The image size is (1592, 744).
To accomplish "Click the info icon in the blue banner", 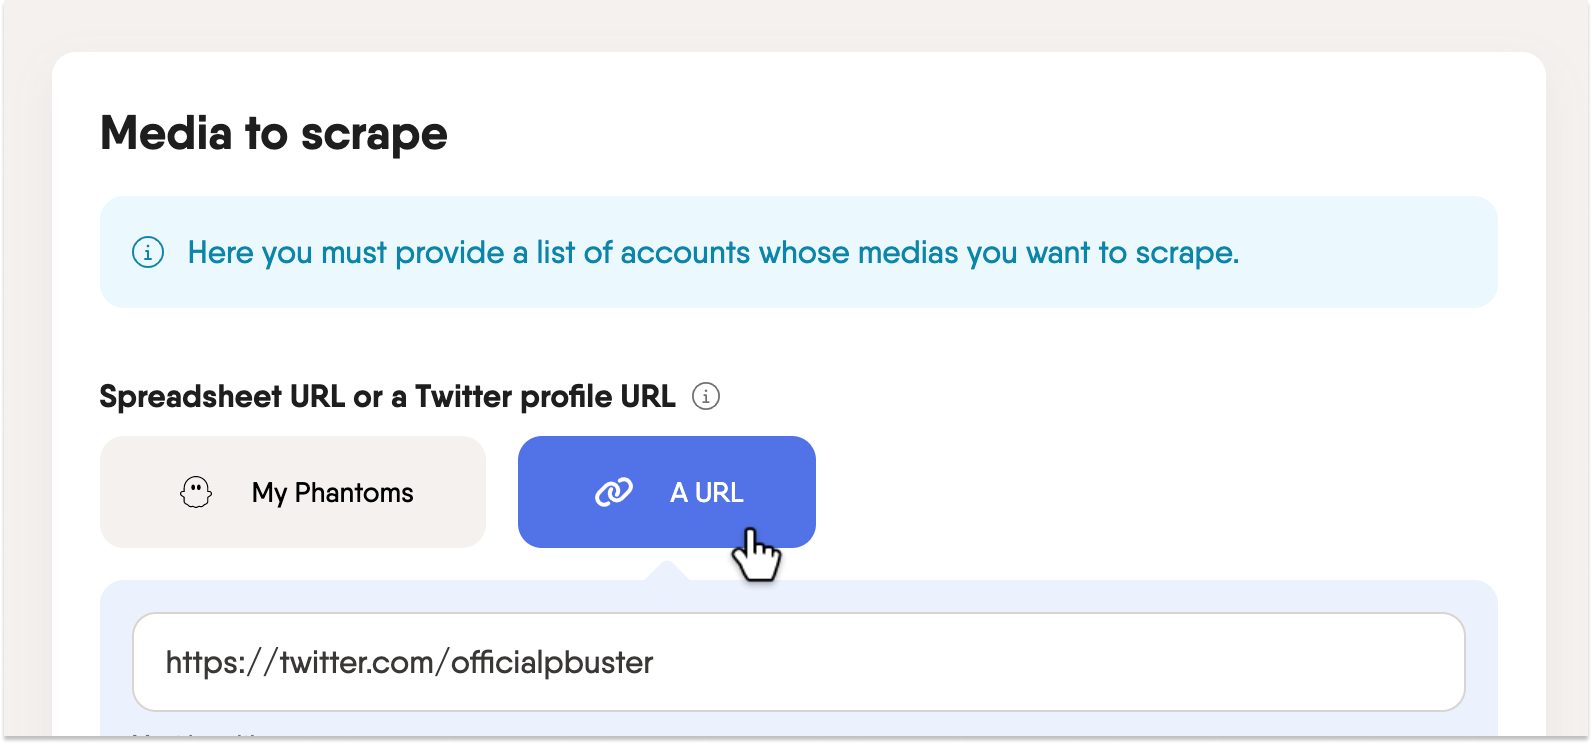I will [x=148, y=252].
